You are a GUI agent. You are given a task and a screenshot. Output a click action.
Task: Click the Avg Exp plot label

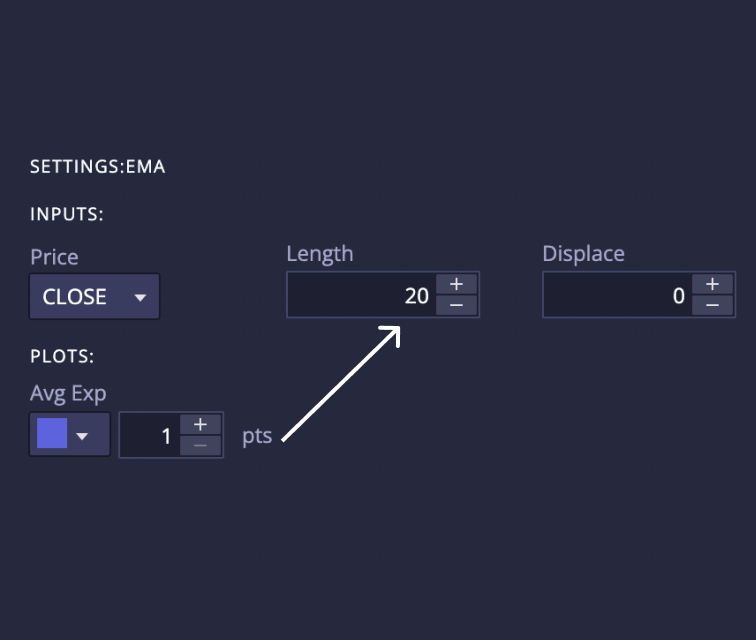pos(68,393)
